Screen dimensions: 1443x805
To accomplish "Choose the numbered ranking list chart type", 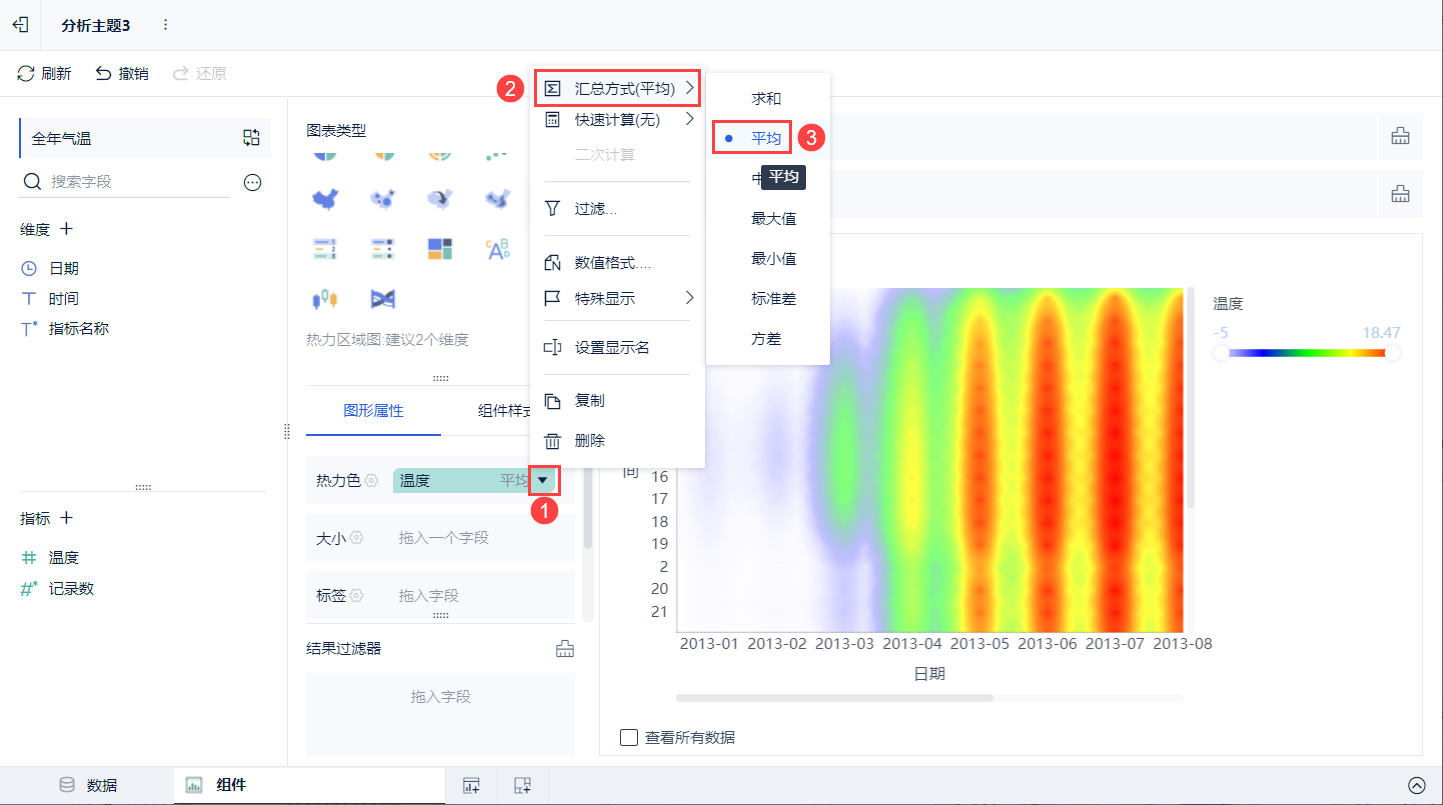I will [x=325, y=248].
